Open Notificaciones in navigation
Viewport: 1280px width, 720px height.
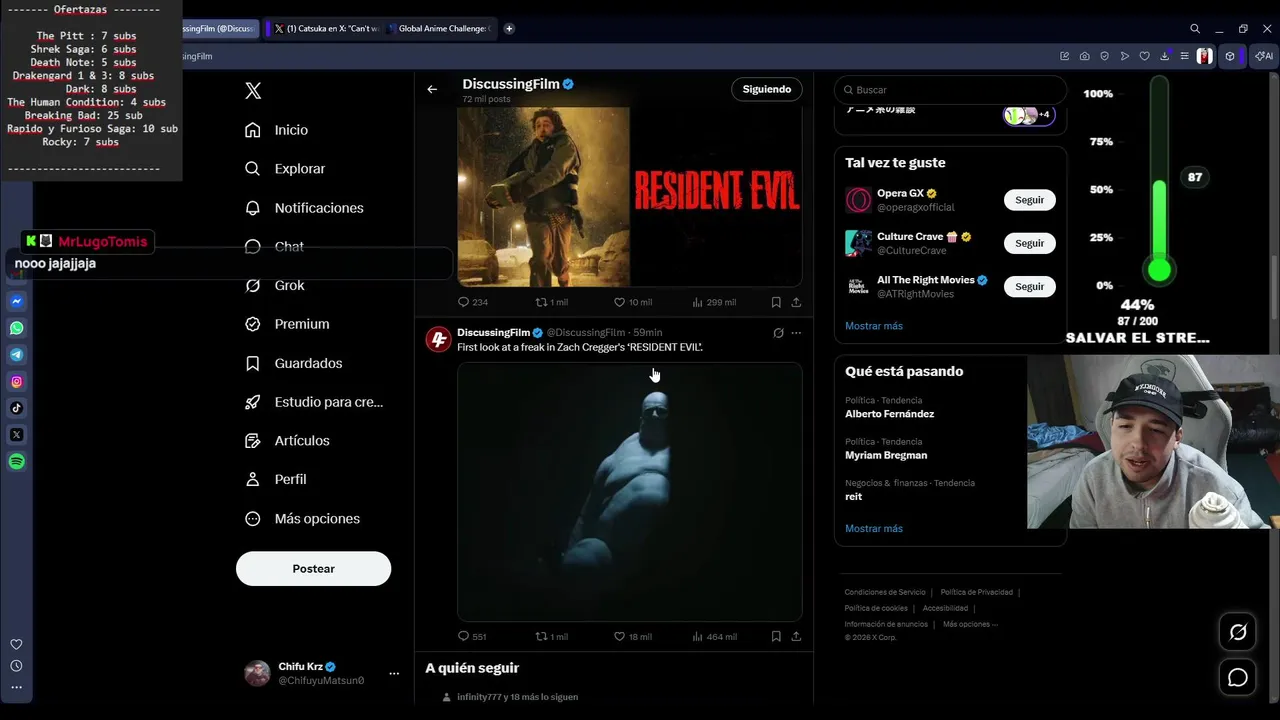coord(305,208)
